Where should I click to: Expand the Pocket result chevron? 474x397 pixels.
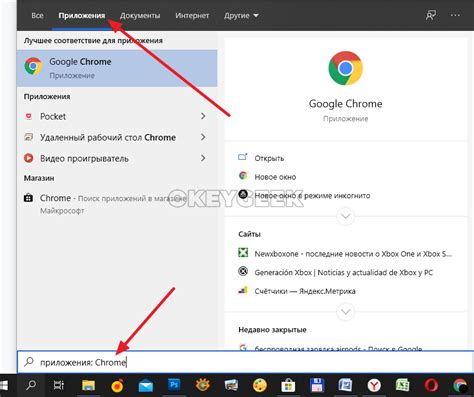(203, 116)
